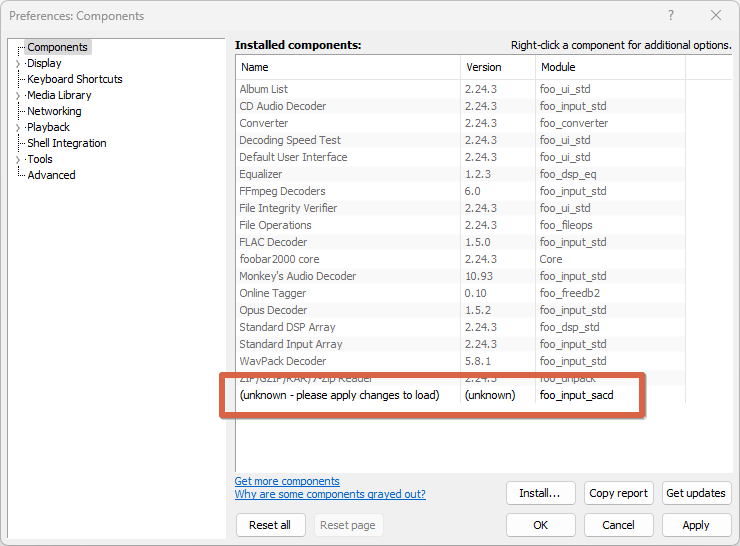Select the Monkey's Audio Decoder row

(x=460, y=276)
